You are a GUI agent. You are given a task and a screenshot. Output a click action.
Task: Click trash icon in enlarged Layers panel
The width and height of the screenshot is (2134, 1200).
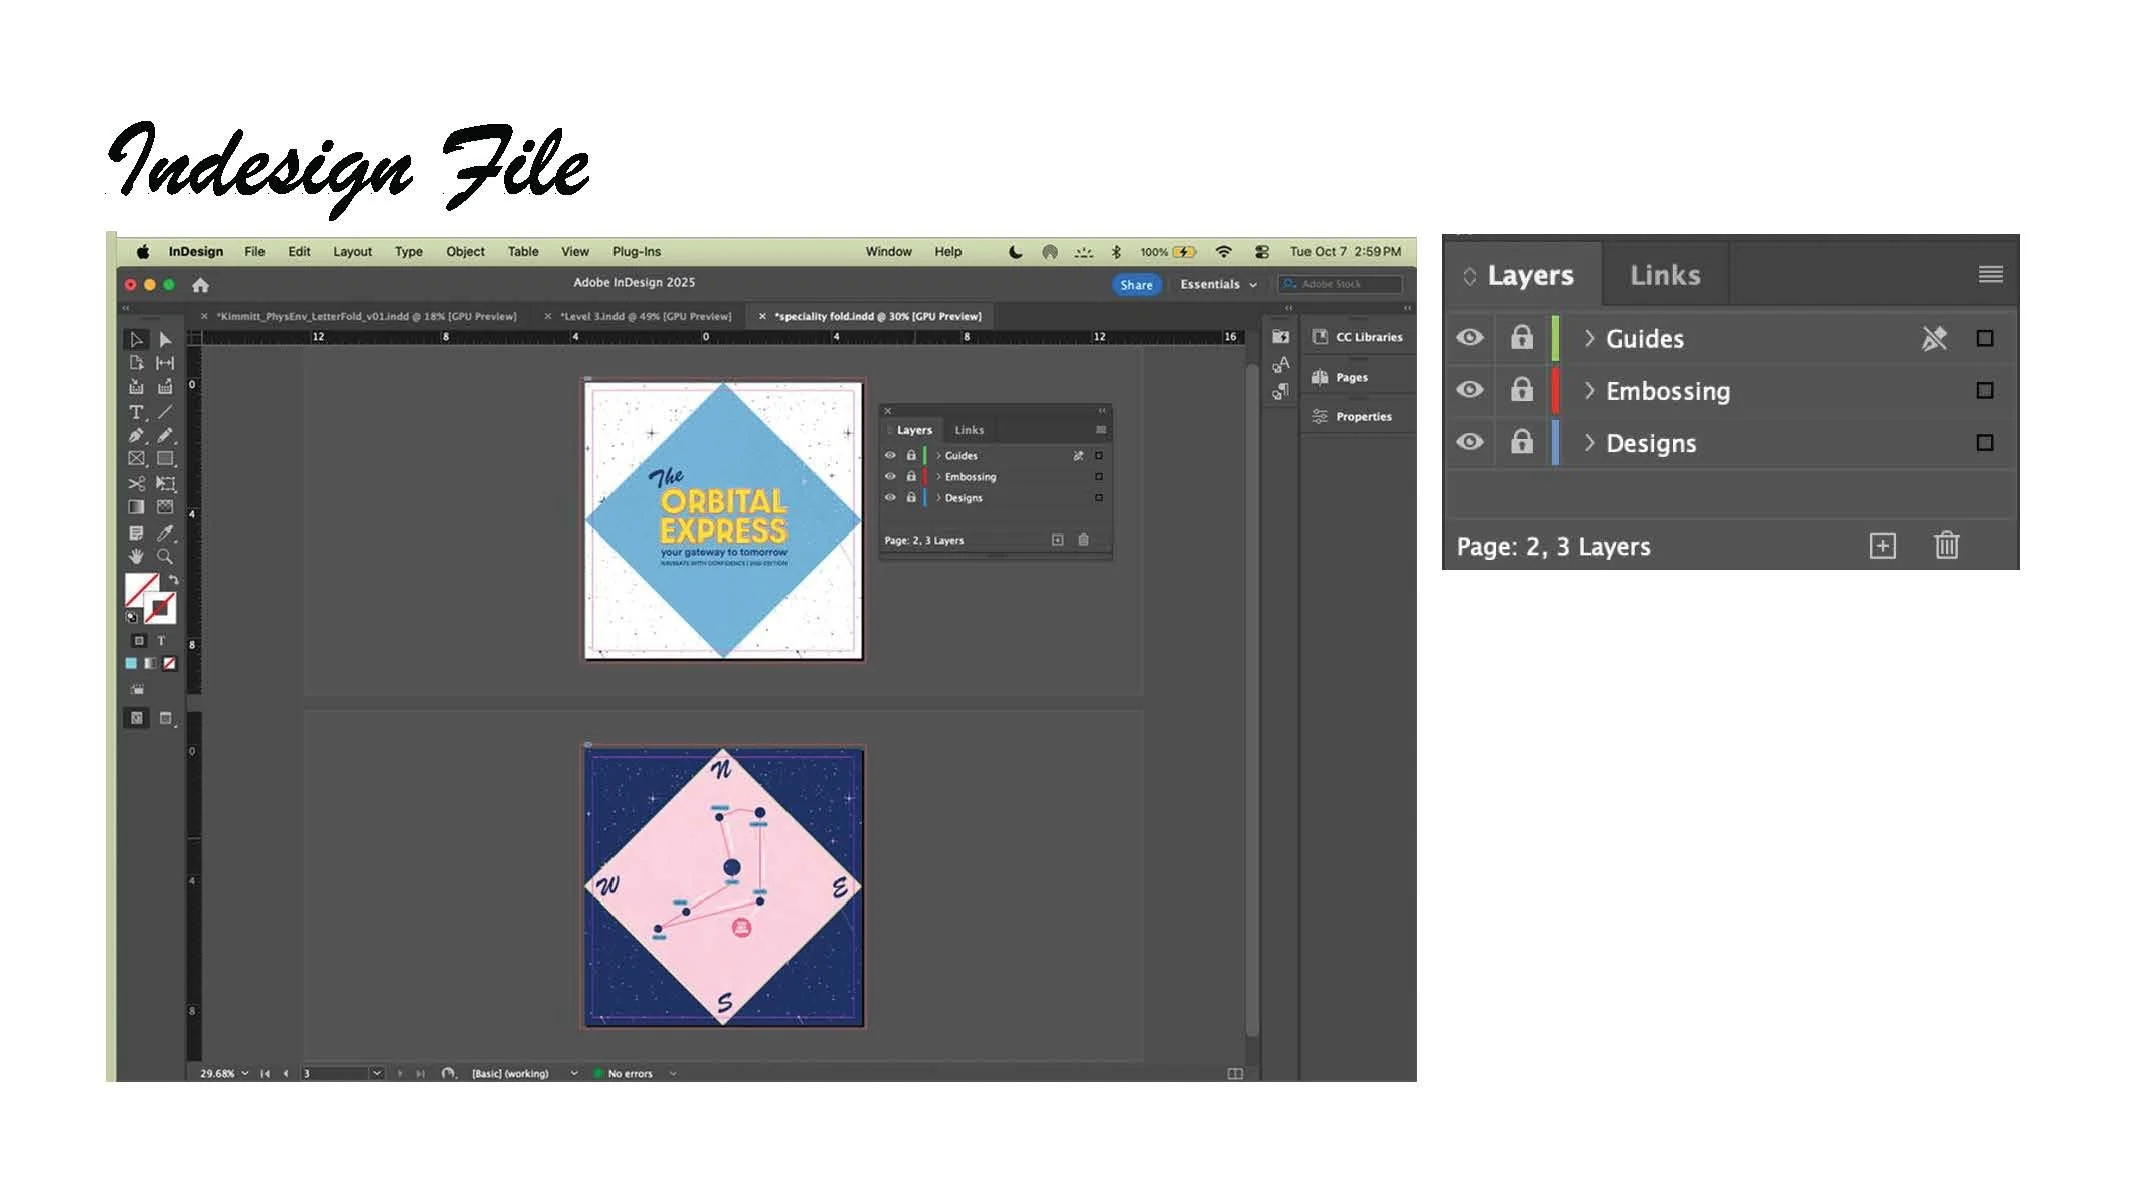(x=1946, y=546)
